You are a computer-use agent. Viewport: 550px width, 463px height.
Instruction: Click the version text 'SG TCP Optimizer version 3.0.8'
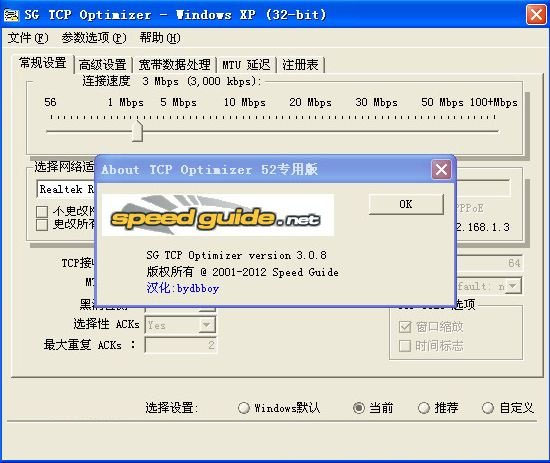(x=236, y=255)
